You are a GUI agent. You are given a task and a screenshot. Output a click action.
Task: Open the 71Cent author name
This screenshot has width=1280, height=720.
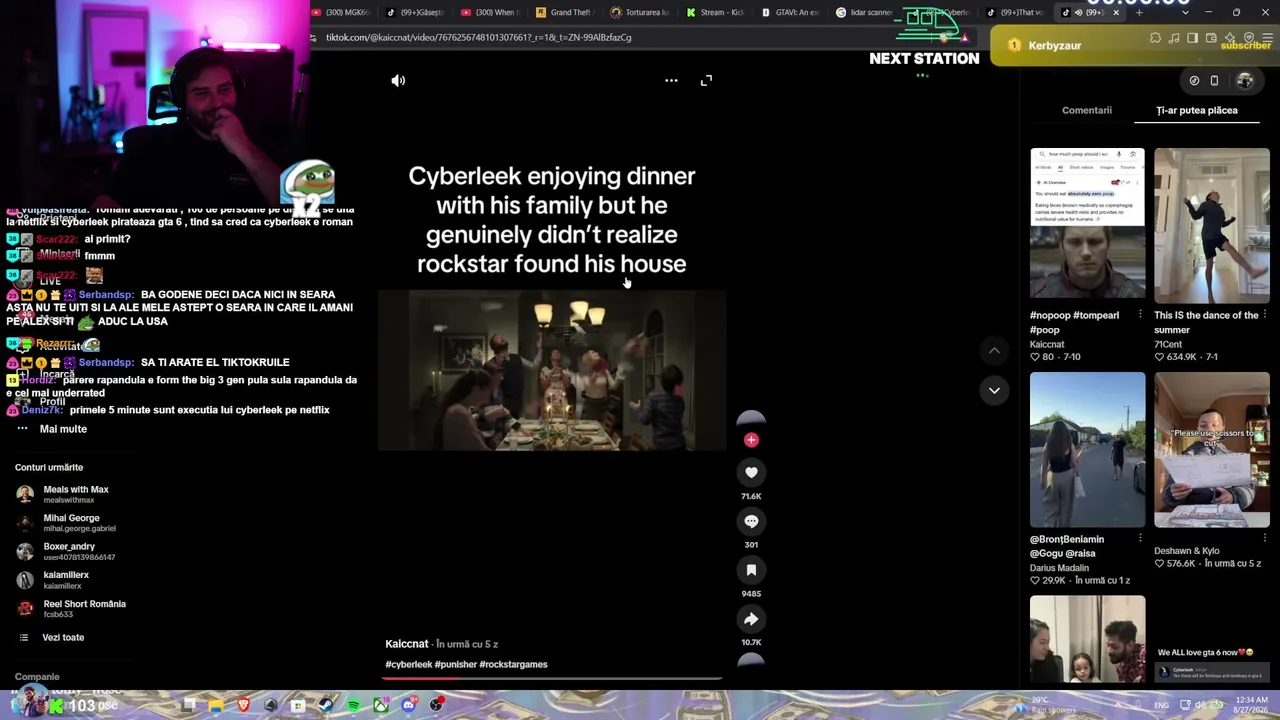coord(1168,344)
